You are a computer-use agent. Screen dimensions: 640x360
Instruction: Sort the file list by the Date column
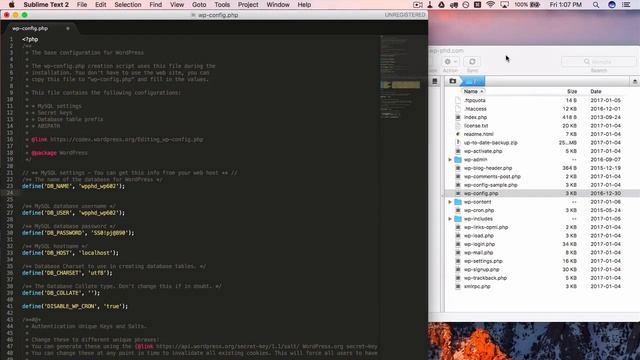tap(596, 91)
